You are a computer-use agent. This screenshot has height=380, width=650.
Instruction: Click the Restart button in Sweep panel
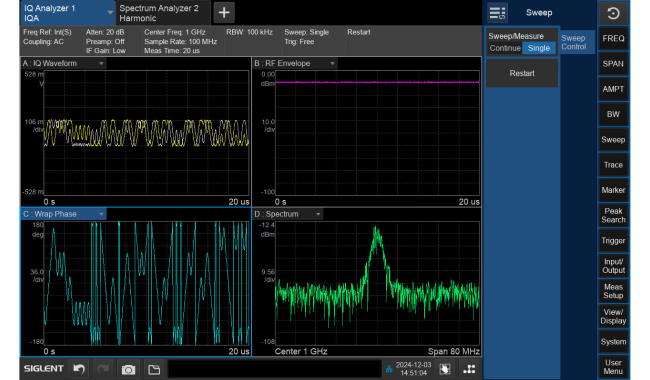[522, 73]
